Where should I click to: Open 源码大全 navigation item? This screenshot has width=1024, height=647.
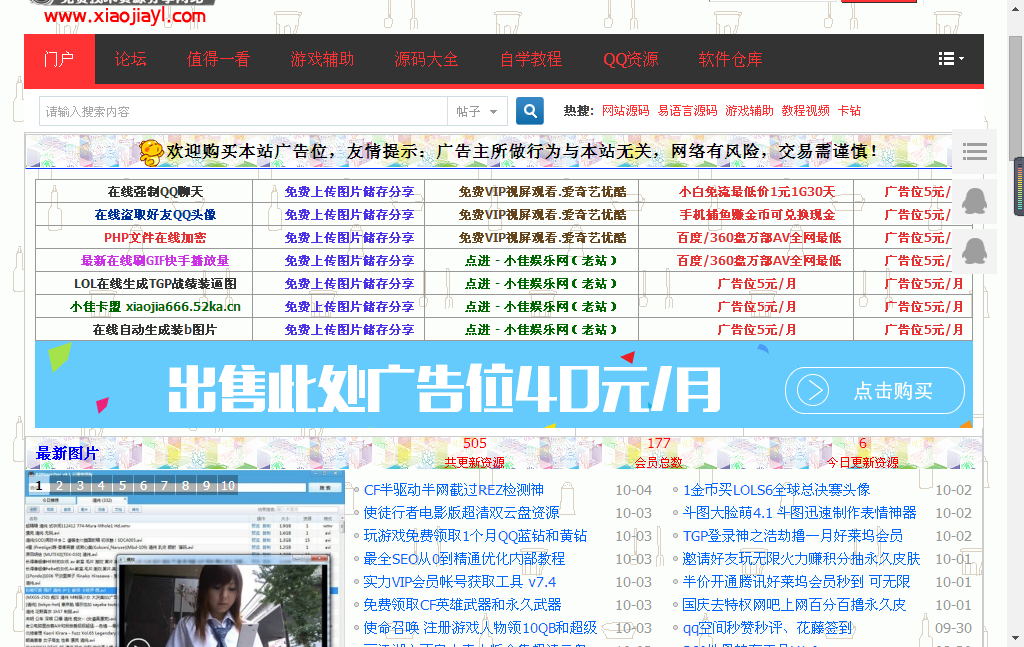[426, 59]
